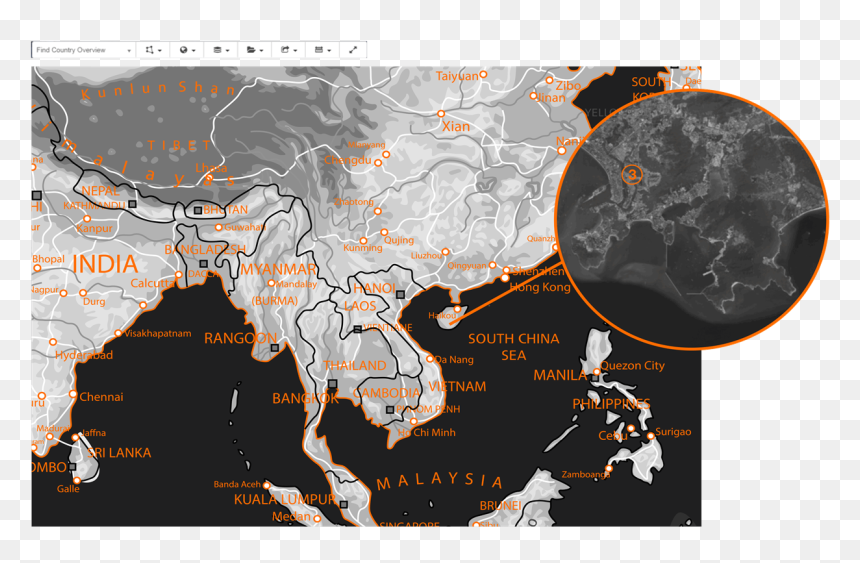Click the Zamboanga city label
Viewport: 860px width, 563px height.
pyautogui.click(x=585, y=475)
